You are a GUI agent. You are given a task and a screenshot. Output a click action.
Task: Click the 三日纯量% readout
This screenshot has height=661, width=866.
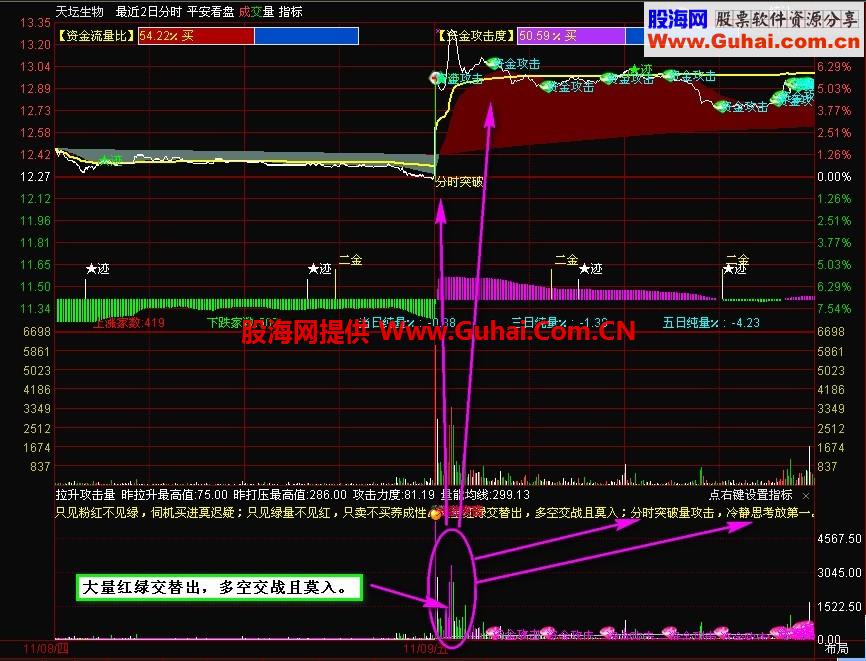click(559, 322)
